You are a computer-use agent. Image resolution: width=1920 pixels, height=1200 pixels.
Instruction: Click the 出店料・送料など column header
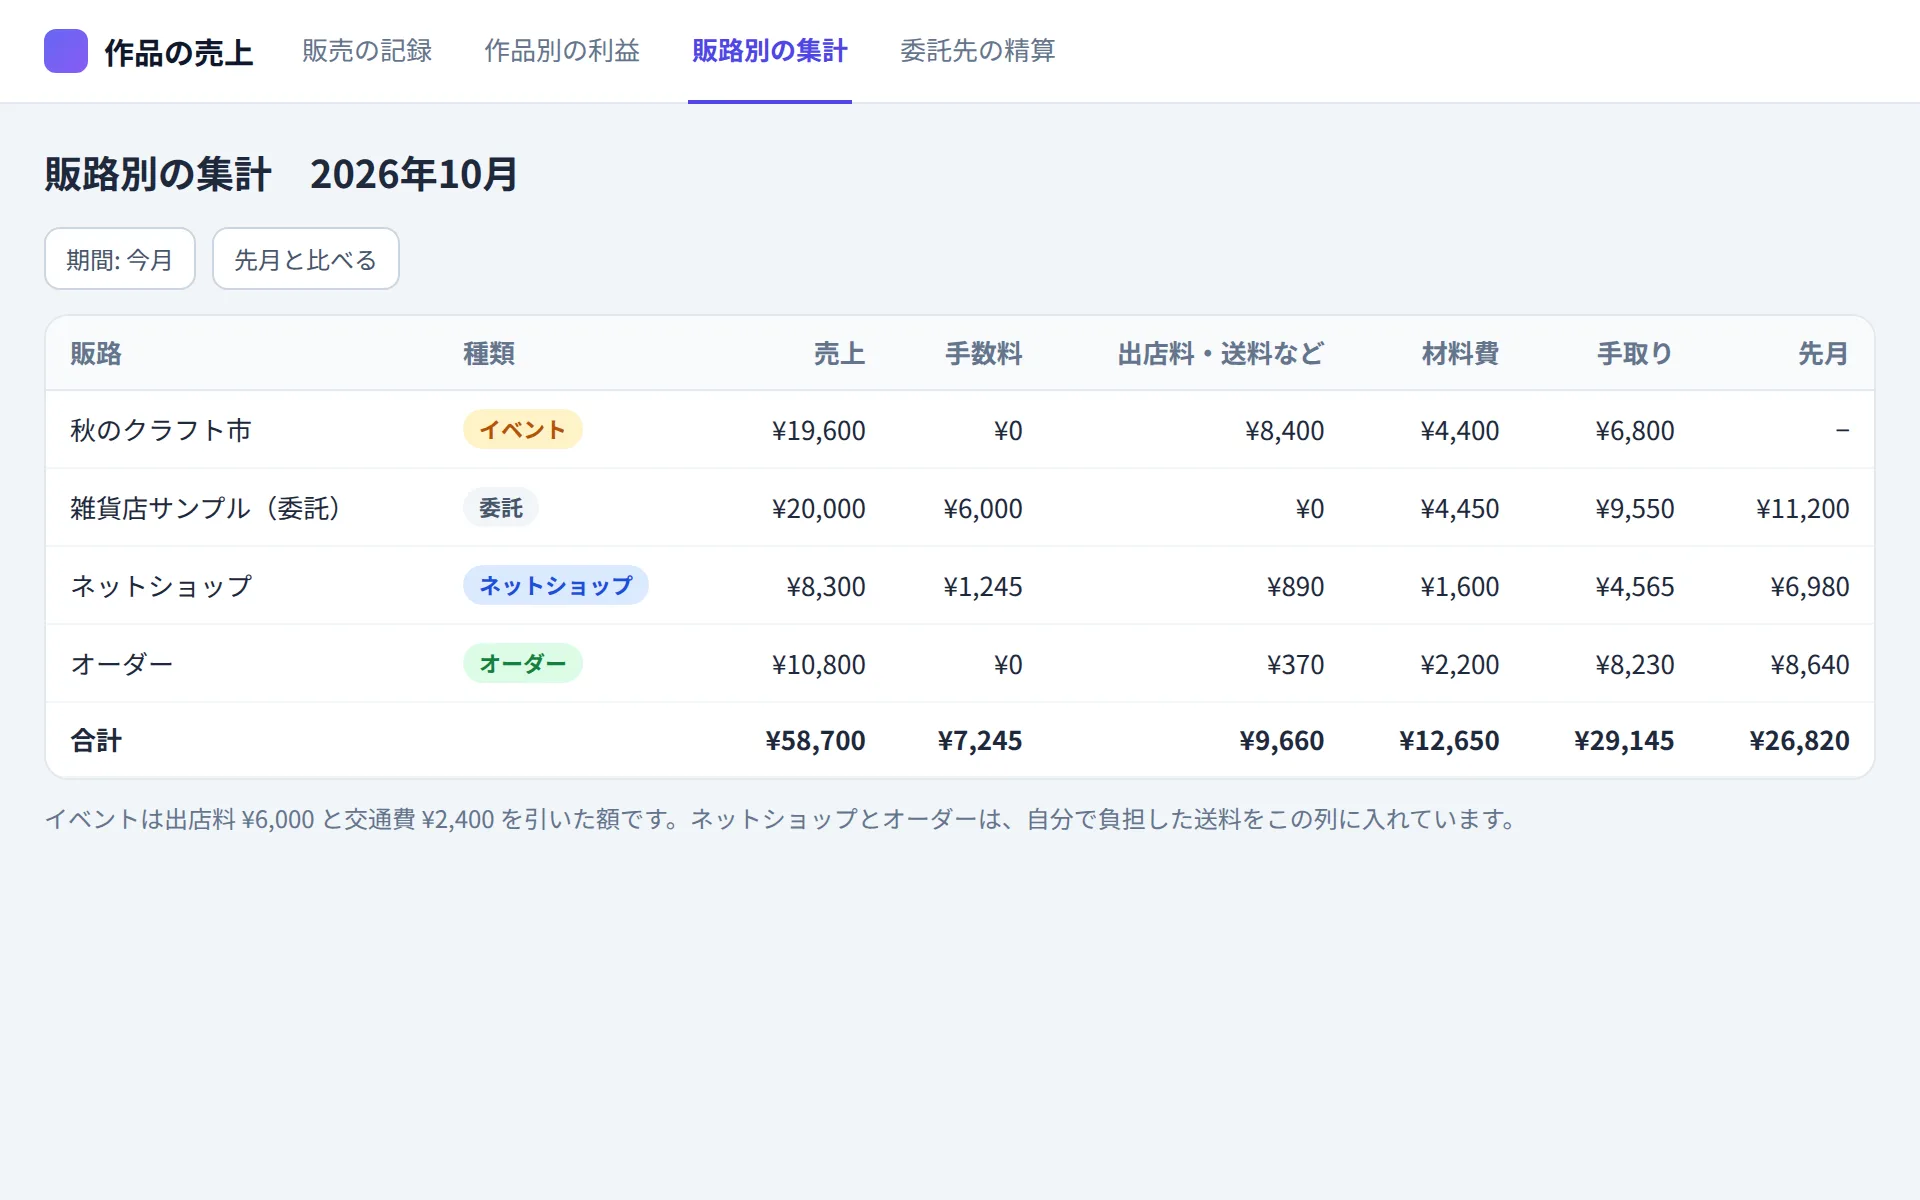(x=1221, y=354)
